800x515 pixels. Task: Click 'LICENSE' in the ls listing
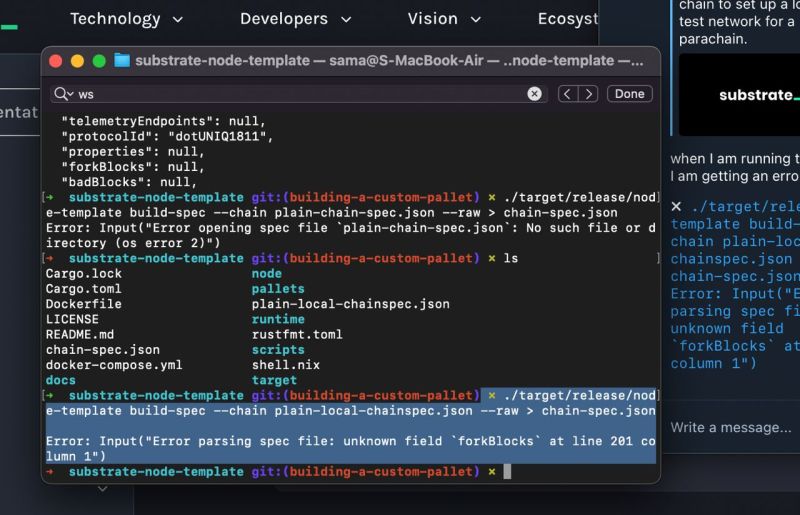72,320
